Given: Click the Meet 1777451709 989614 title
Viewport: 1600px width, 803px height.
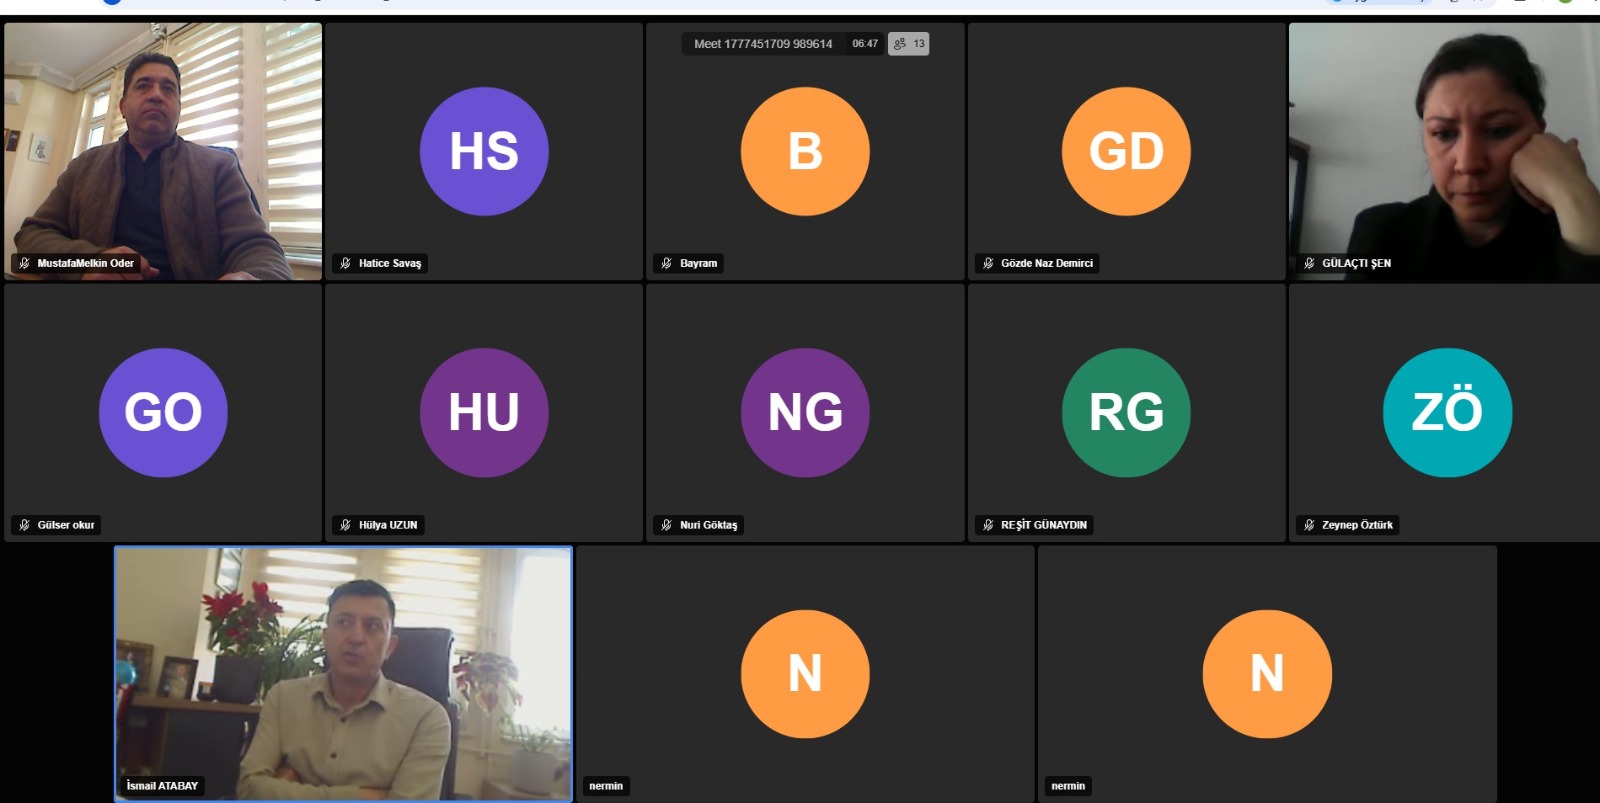Looking at the screenshot, I should (x=763, y=44).
